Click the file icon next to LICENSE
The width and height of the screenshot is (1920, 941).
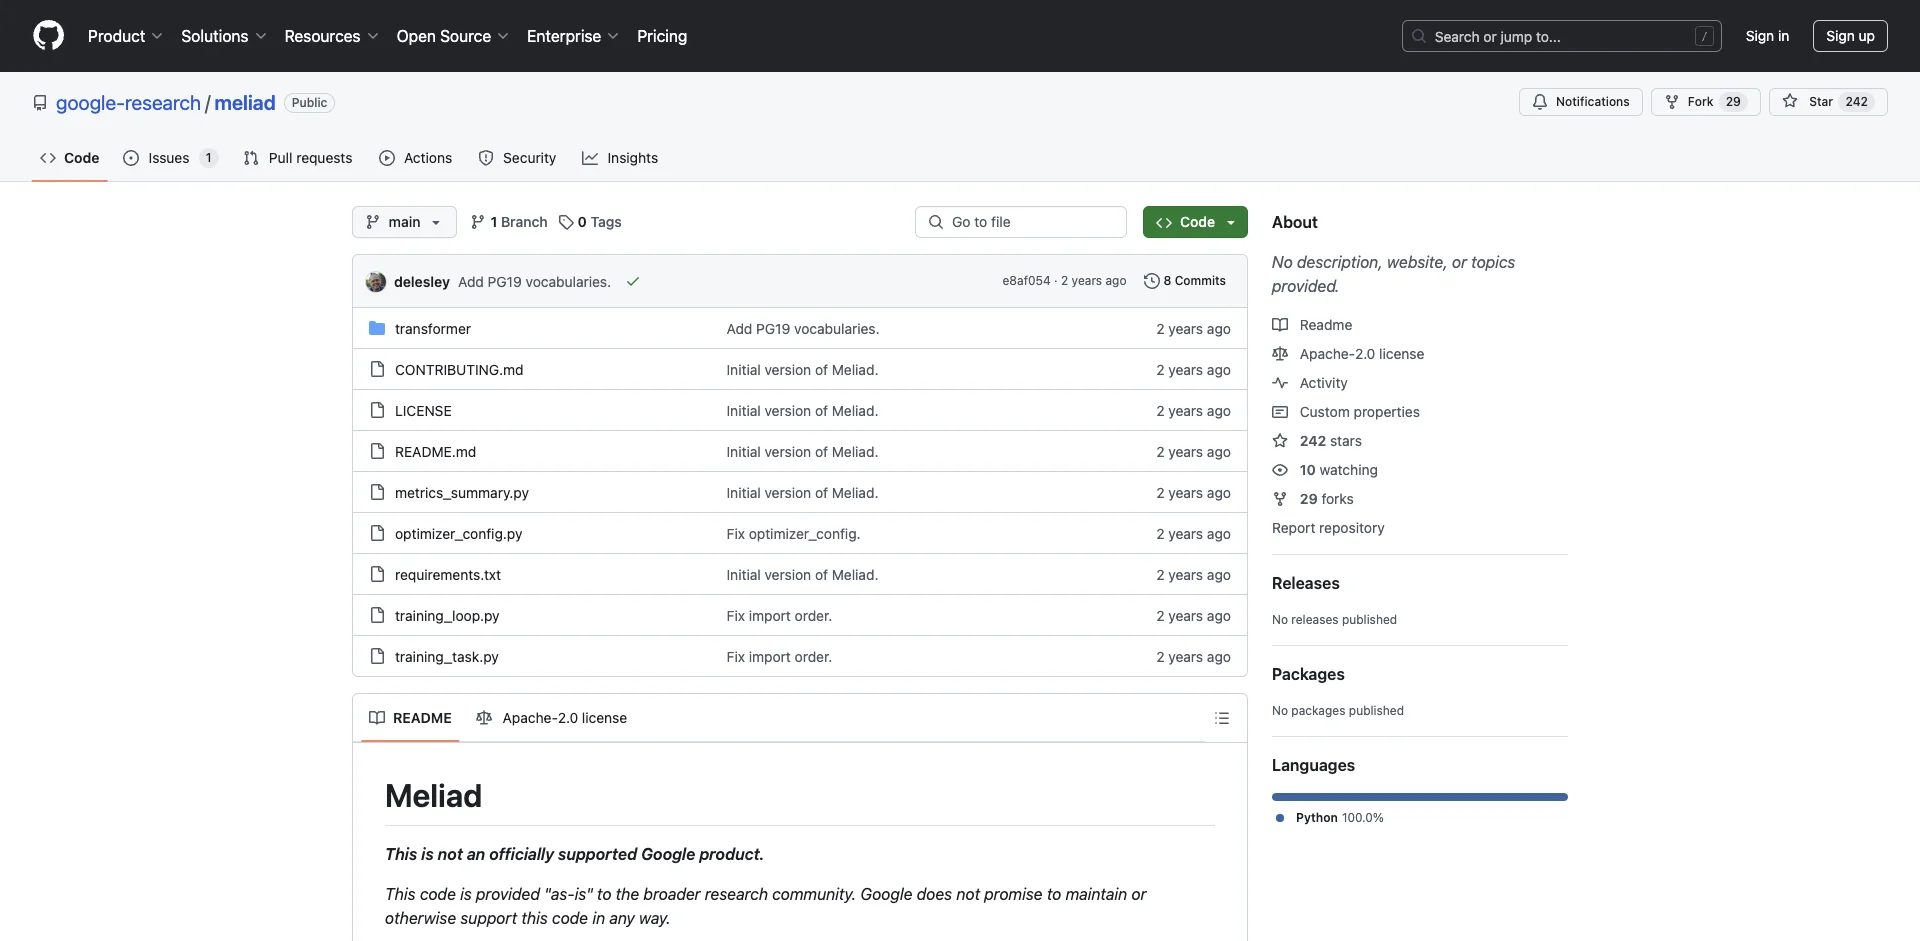click(377, 411)
